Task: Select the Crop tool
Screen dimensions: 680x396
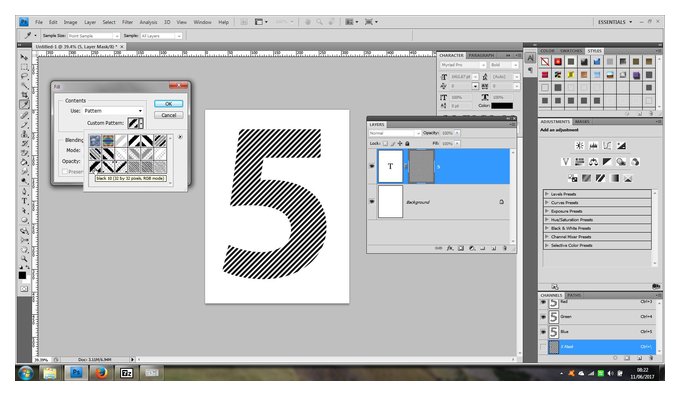Action: click(24, 95)
